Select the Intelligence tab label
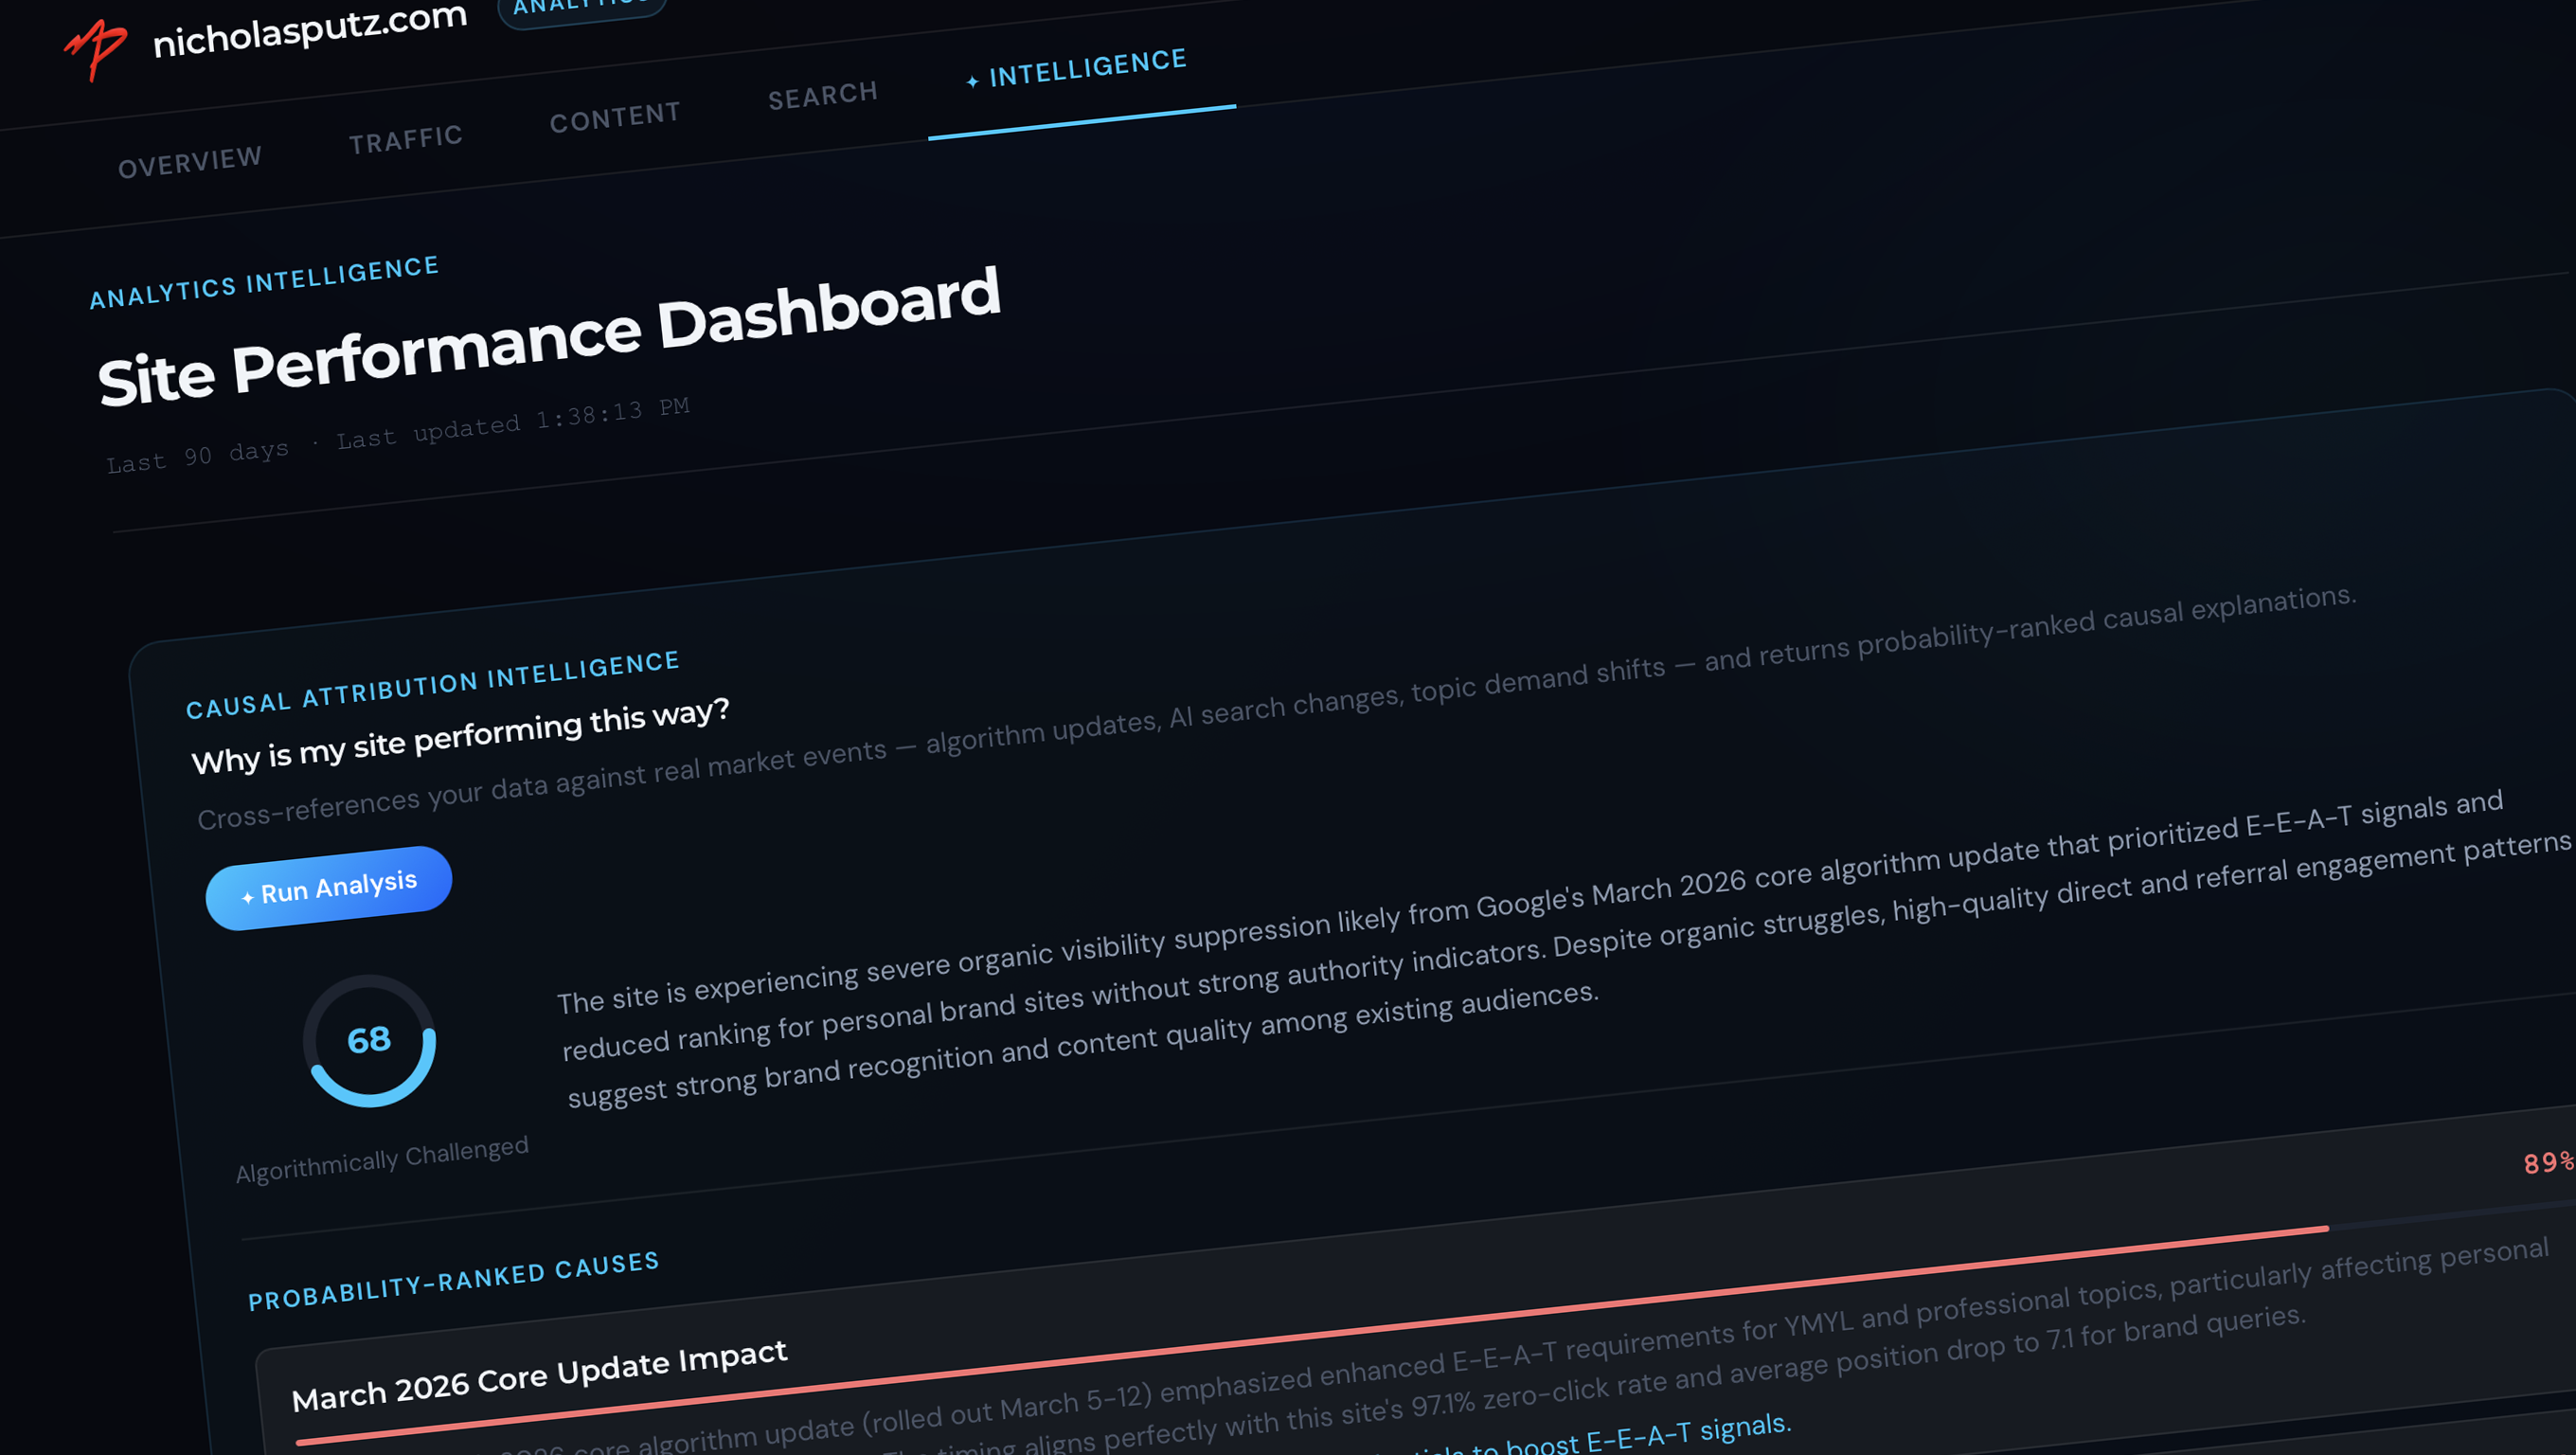2576x1455 pixels. coord(1087,68)
